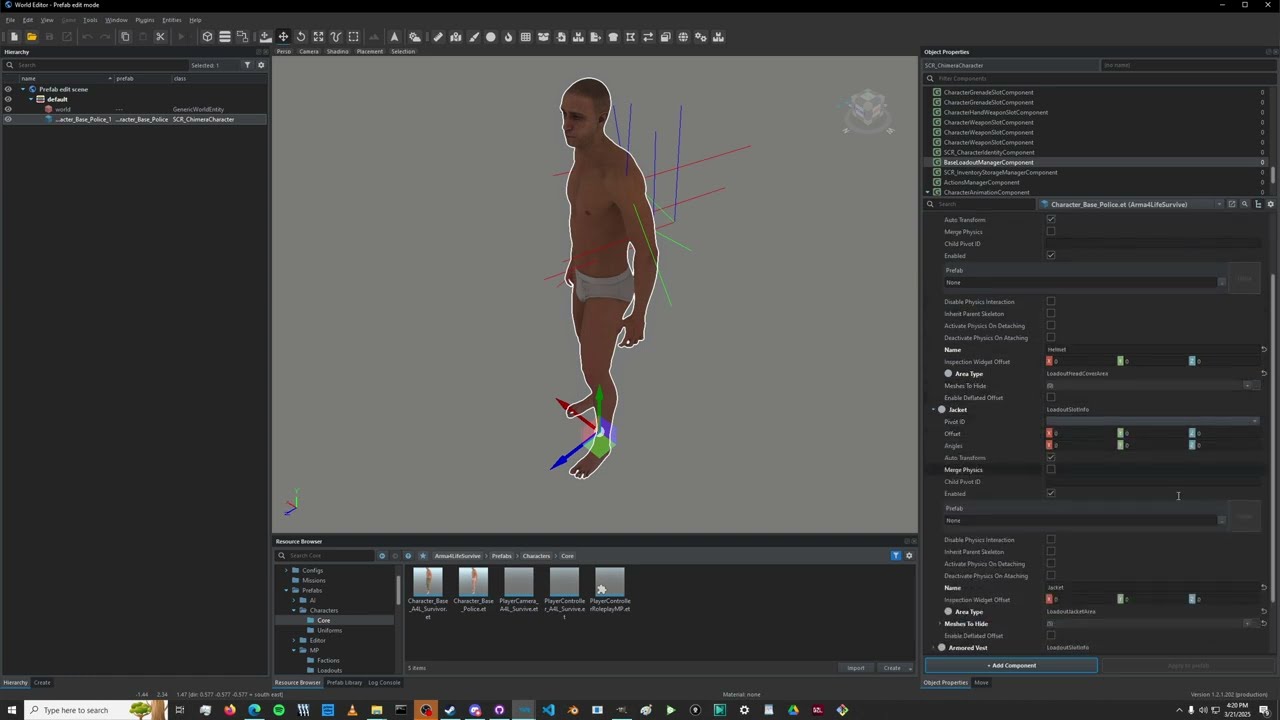The height and width of the screenshot is (720, 1280).
Task: Click the Add Component button
Action: (x=1011, y=665)
